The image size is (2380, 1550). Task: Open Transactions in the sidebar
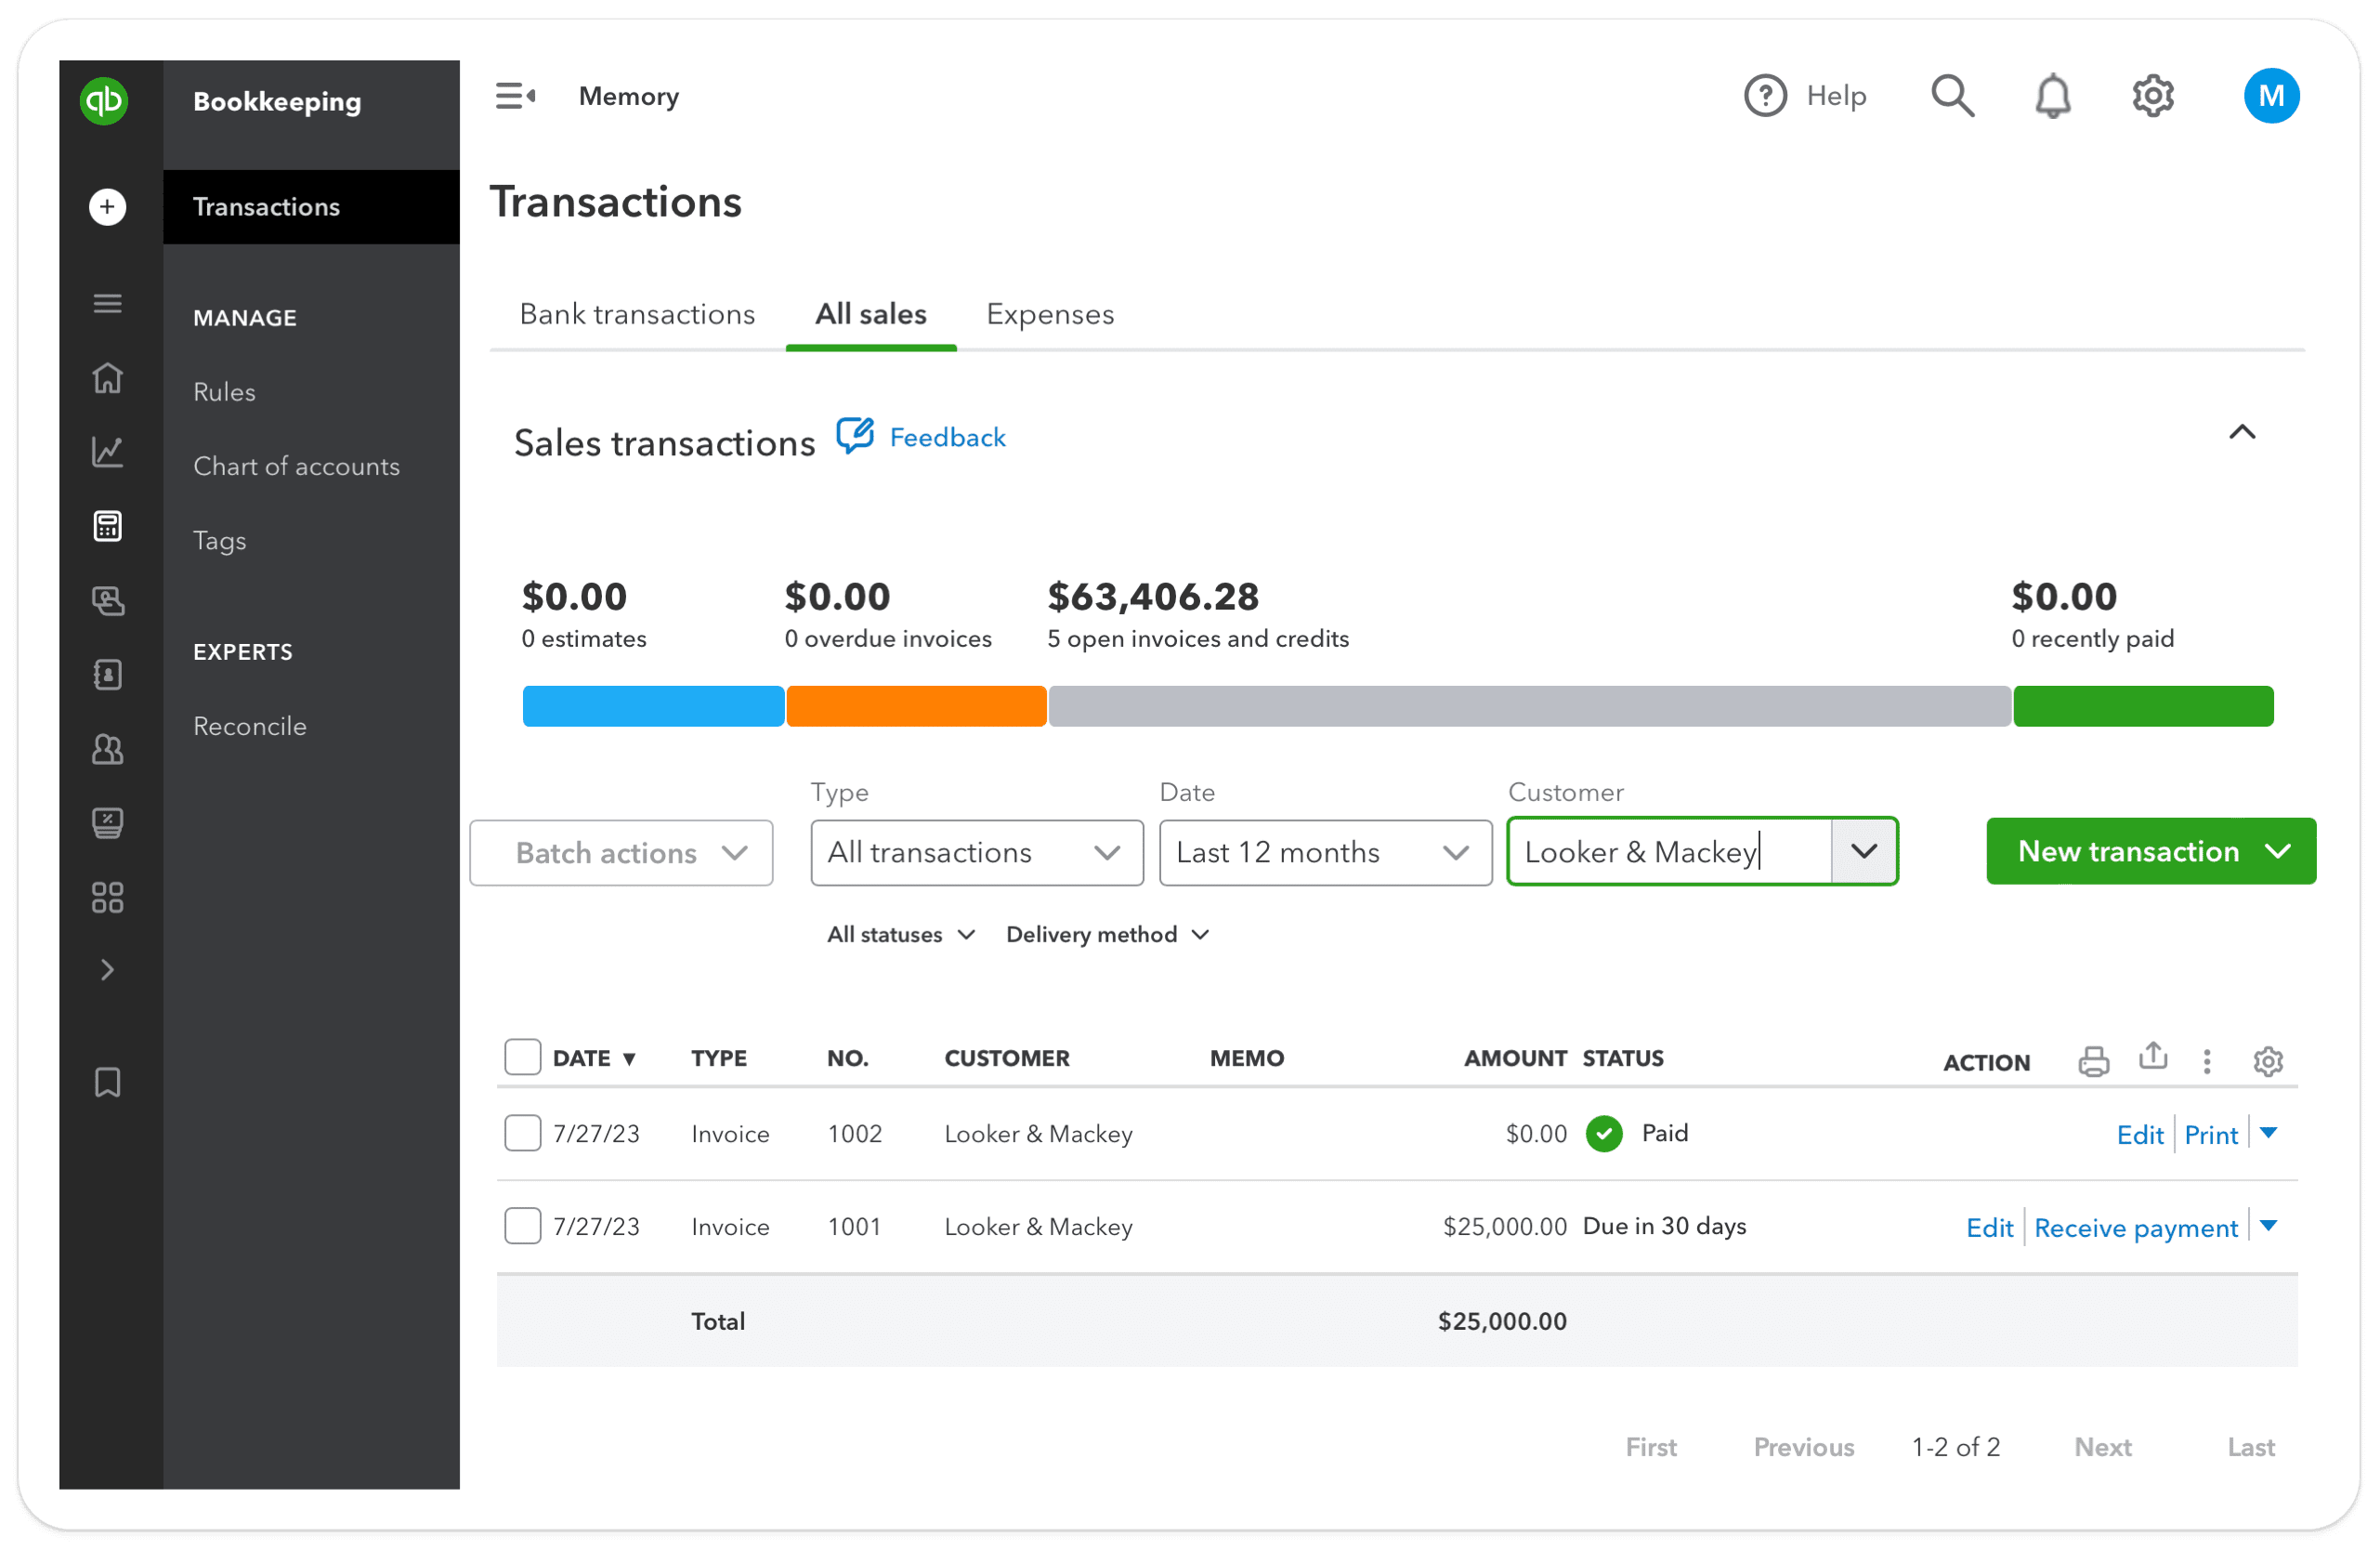tap(311, 207)
